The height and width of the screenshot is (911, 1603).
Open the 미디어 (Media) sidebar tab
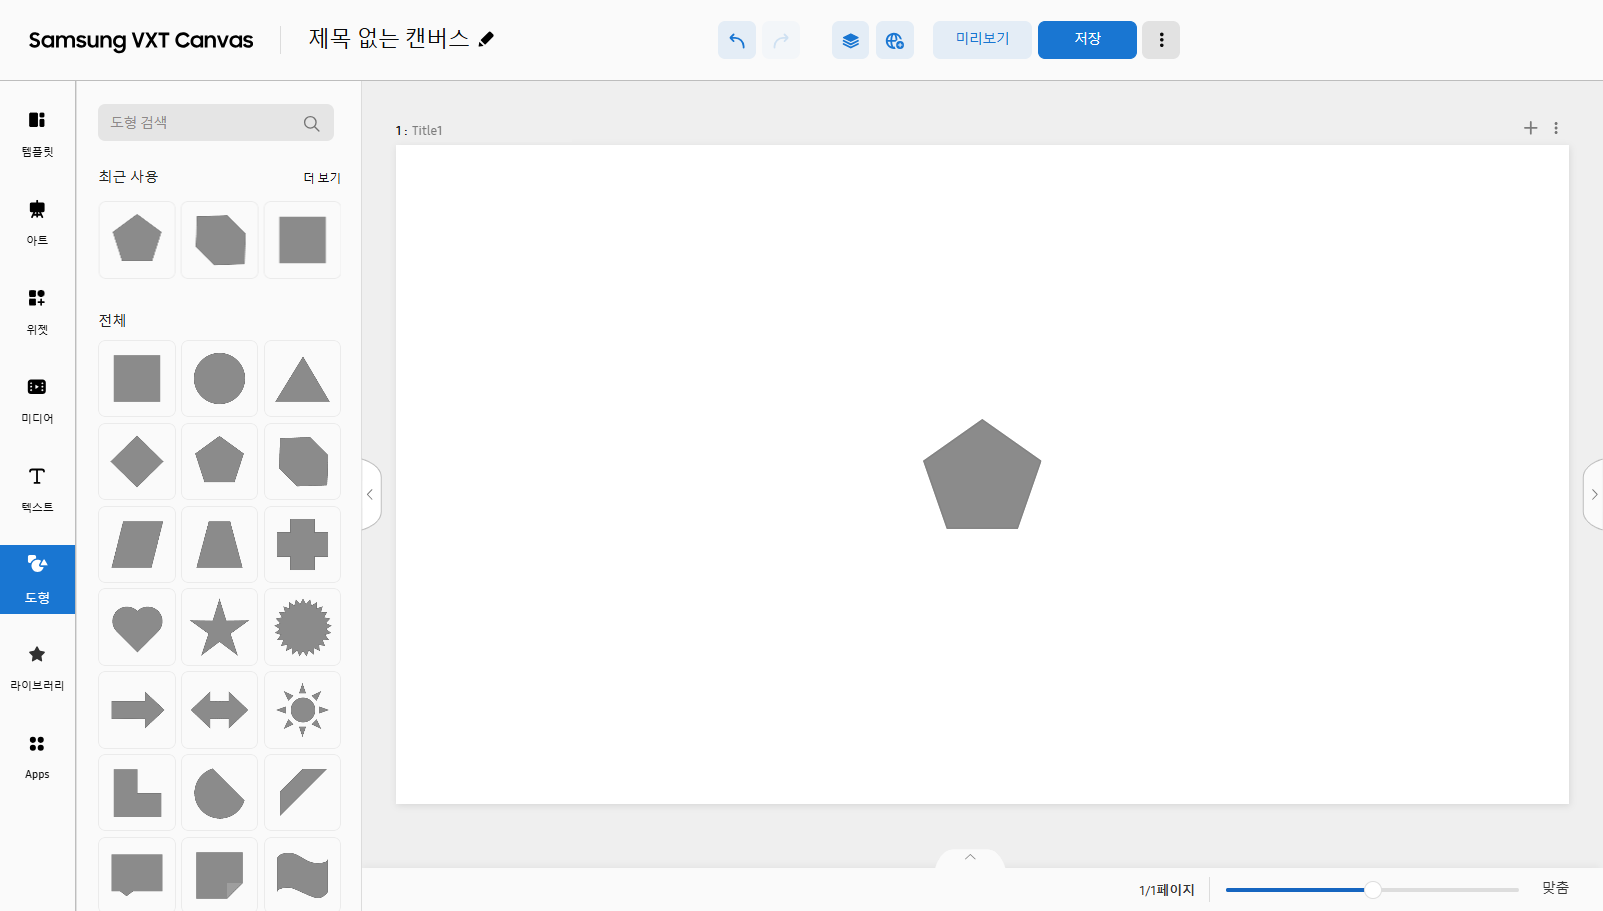(37, 401)
